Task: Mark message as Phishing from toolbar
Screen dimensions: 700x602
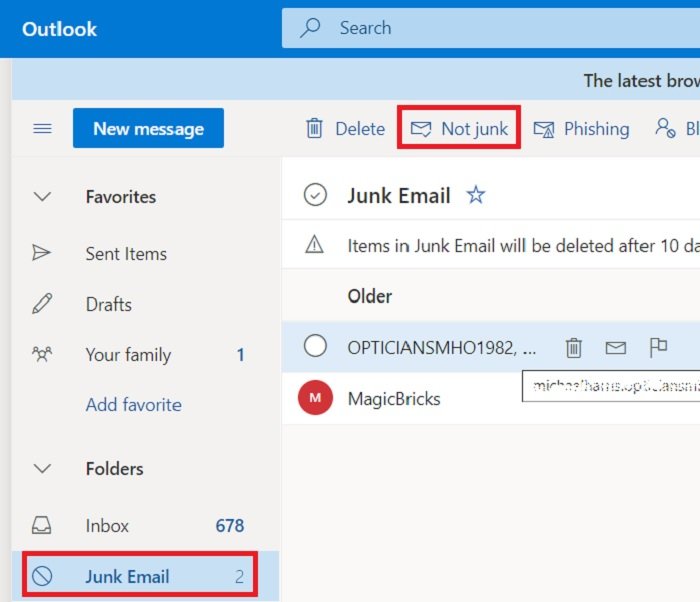Action: [581, 129]
